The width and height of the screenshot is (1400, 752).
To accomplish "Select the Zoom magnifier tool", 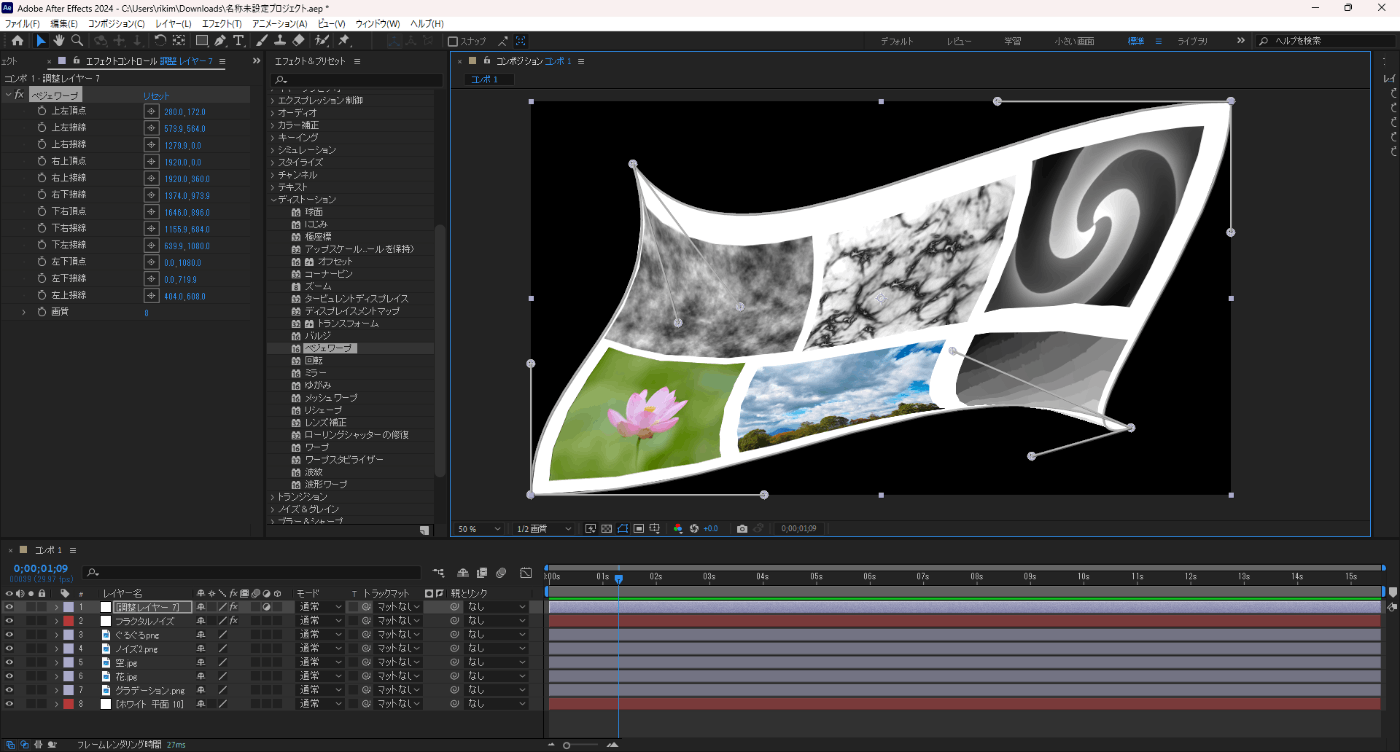I will click(x=77, y=41).
